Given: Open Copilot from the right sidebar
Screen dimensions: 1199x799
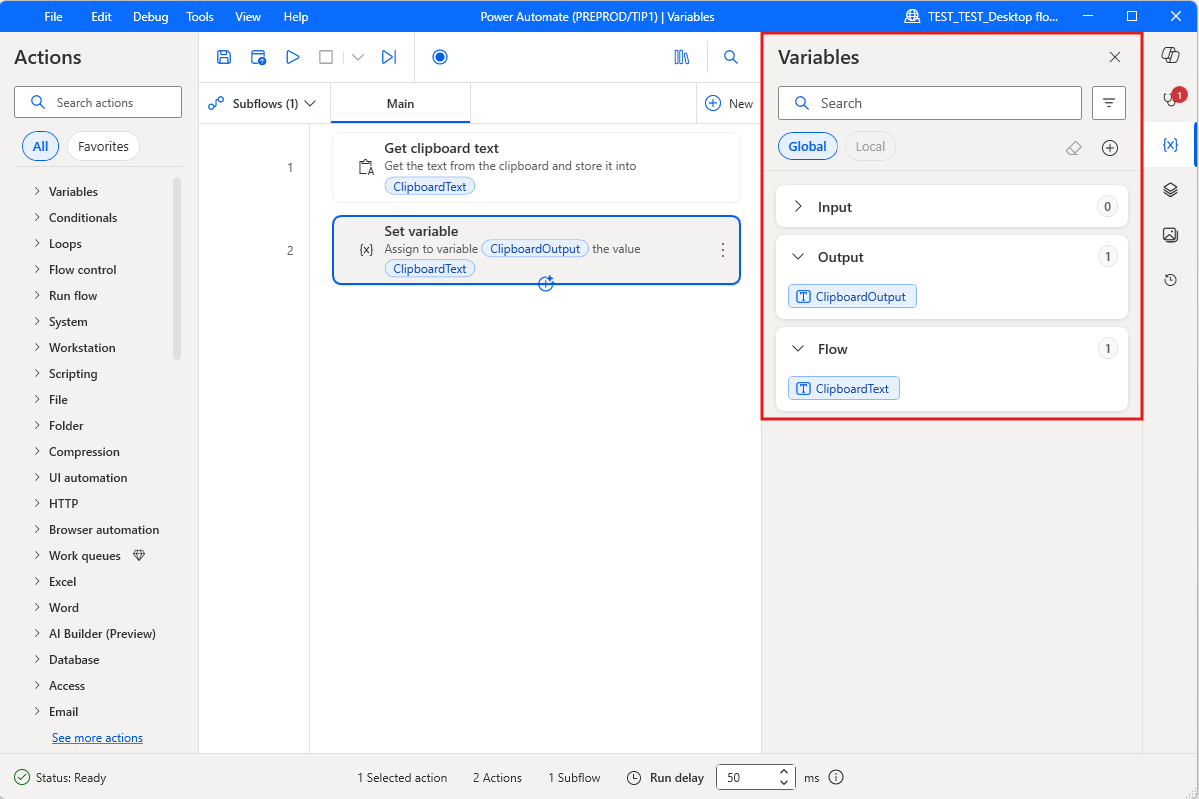Looking at the screenshot, I should pos(1170,54).
